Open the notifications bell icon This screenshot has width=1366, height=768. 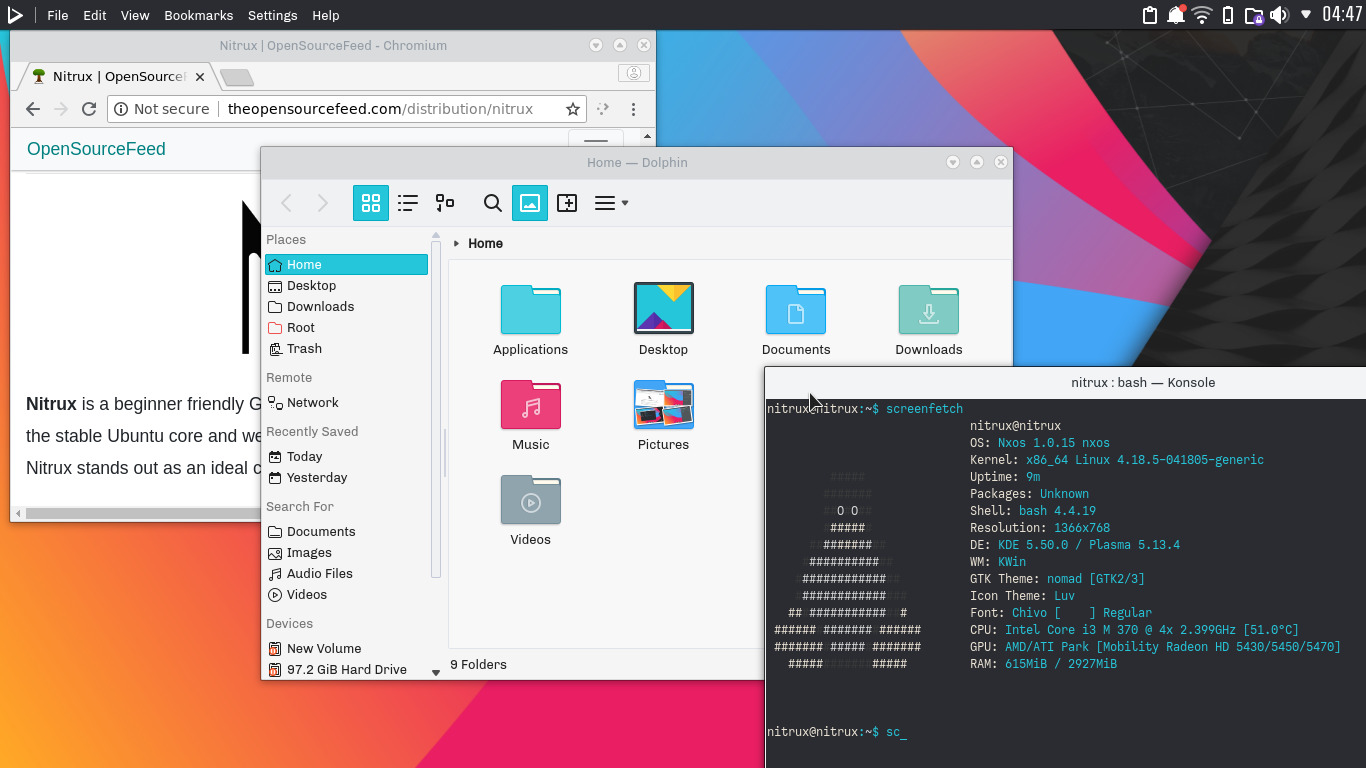pyautogui.click(x=1175, y=15)
